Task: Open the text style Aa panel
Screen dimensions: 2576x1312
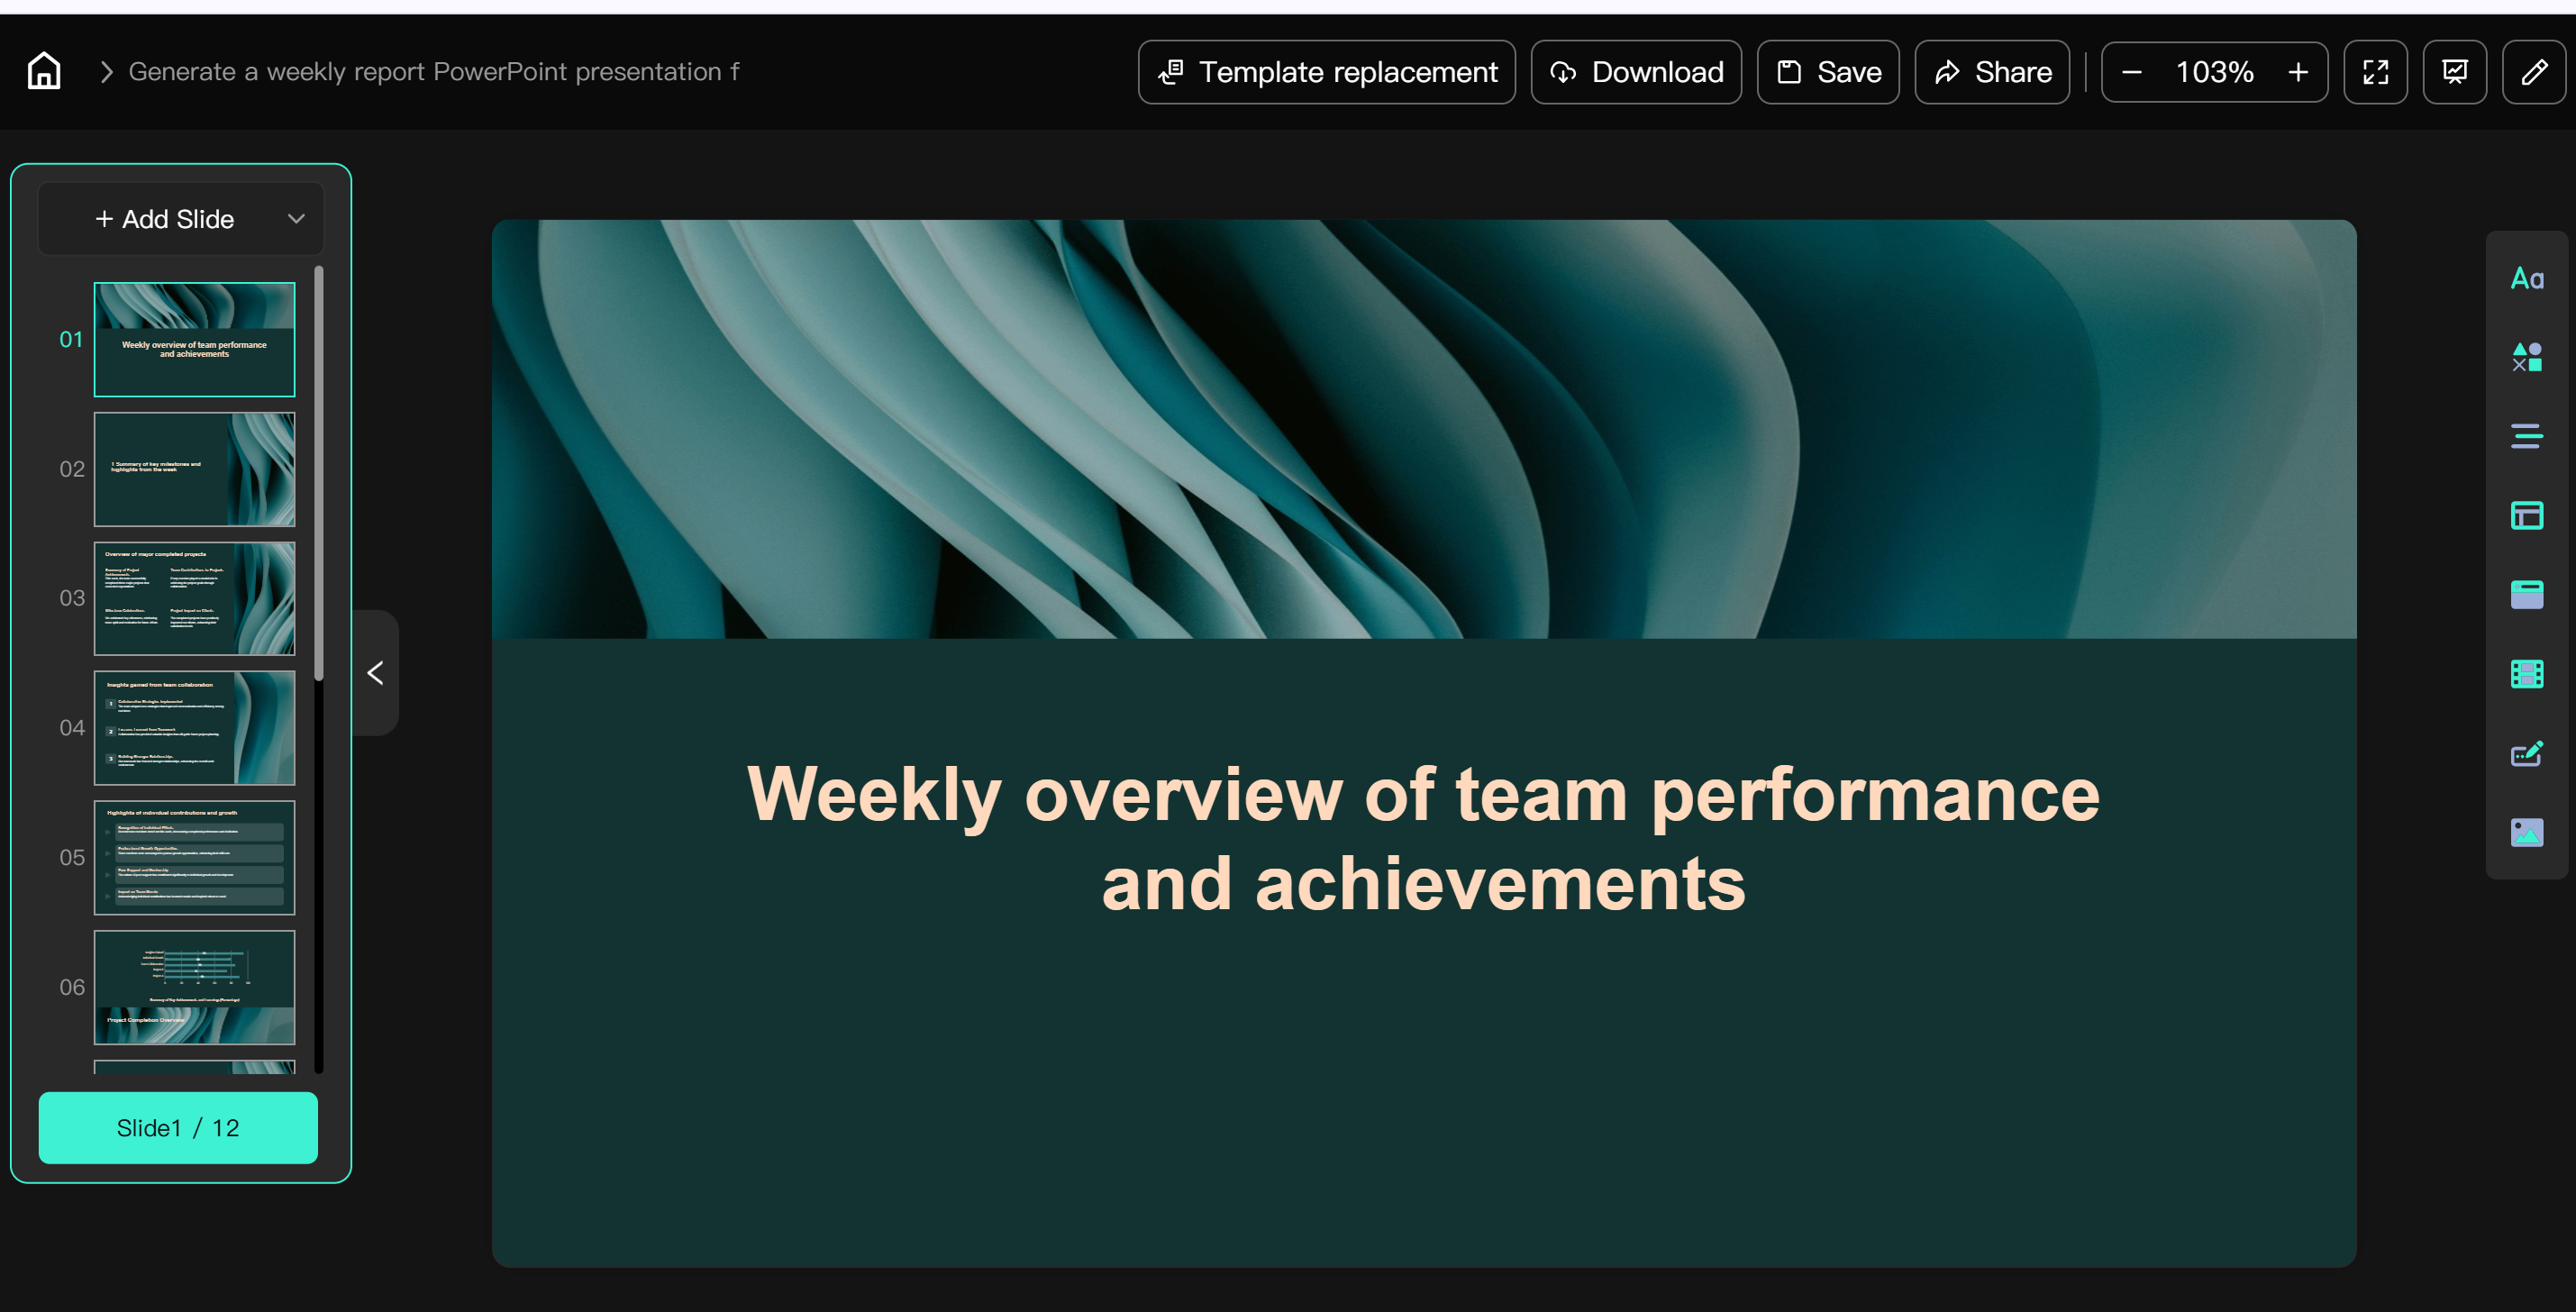Action: [2526, 278]
